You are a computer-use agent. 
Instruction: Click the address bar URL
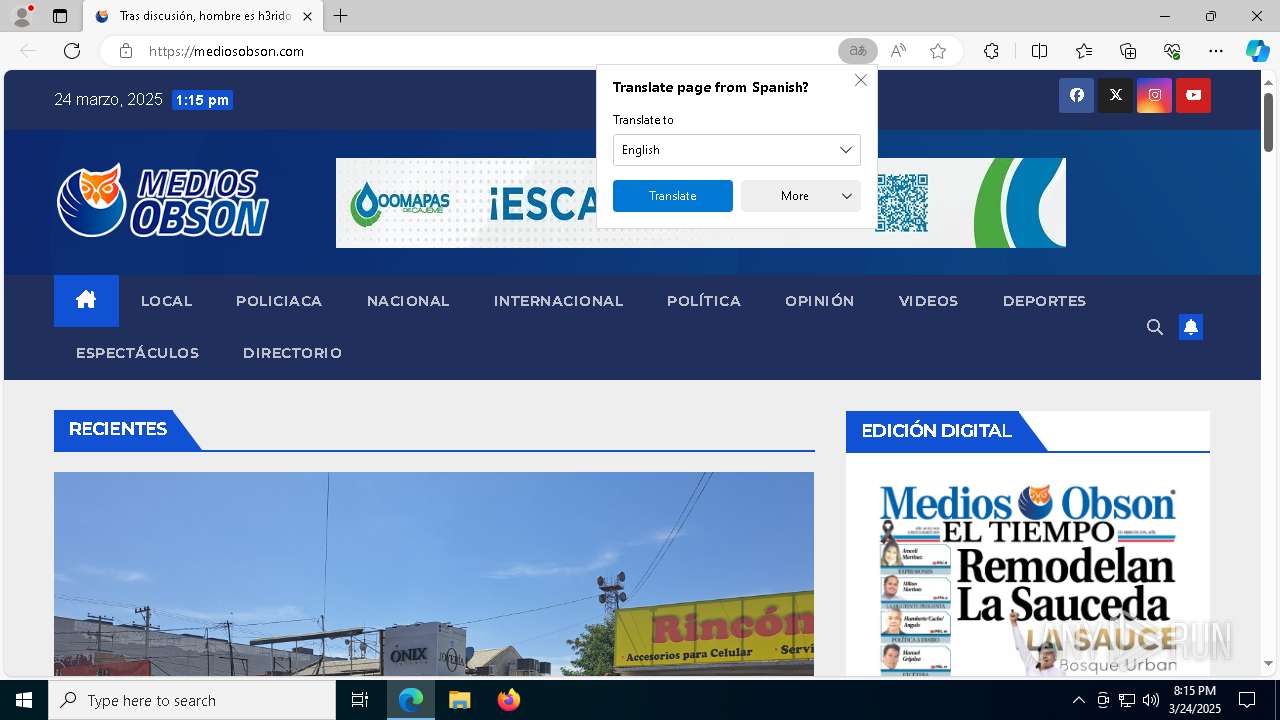[226, 51]
